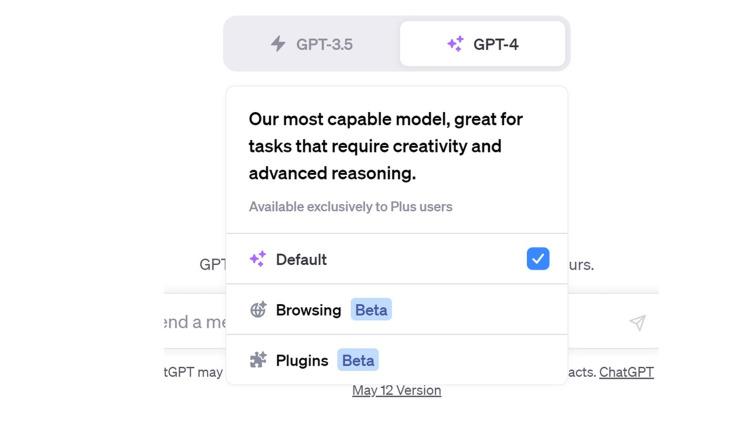Open the ChatGPT link in the footer
This screenshot has width=750, height=422.
click(x=626, y=372)
